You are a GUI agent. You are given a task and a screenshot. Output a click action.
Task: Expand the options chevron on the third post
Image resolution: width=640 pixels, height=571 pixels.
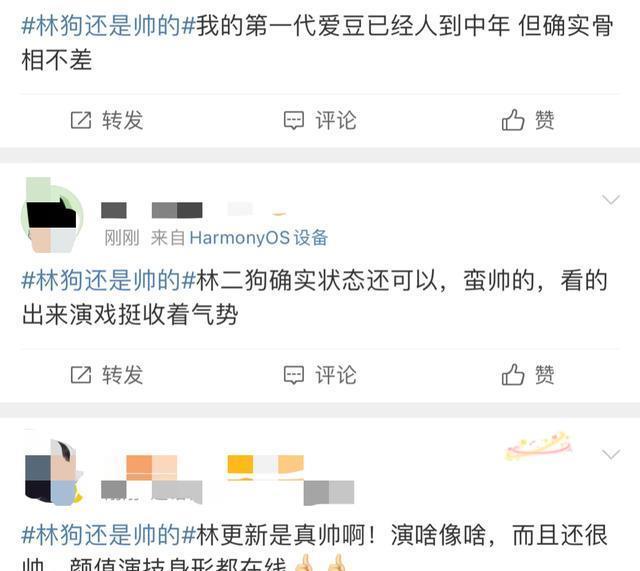(x=611, y=454)
